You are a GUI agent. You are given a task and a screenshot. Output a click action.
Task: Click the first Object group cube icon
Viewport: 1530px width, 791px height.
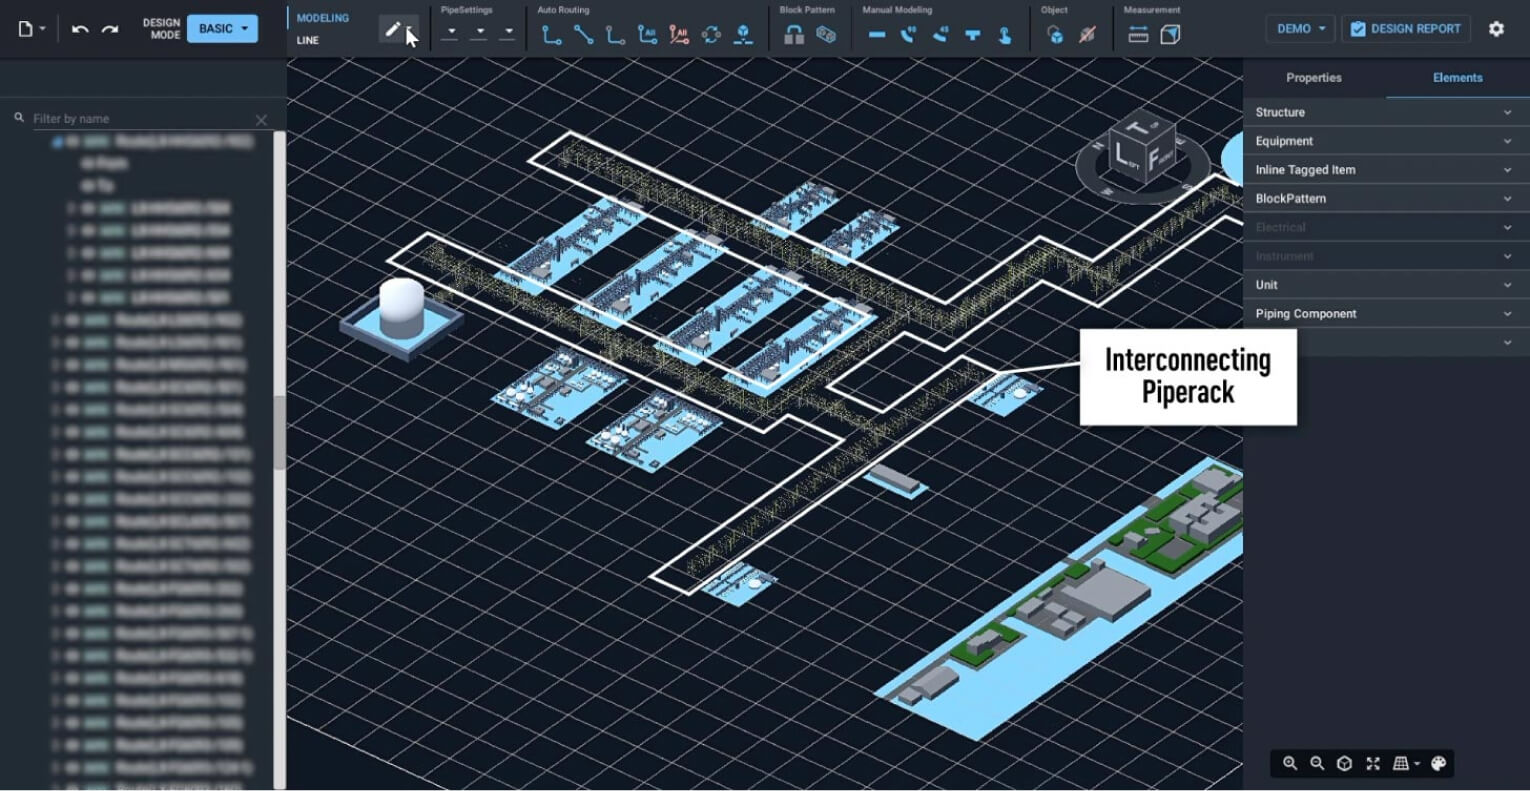1055,35
